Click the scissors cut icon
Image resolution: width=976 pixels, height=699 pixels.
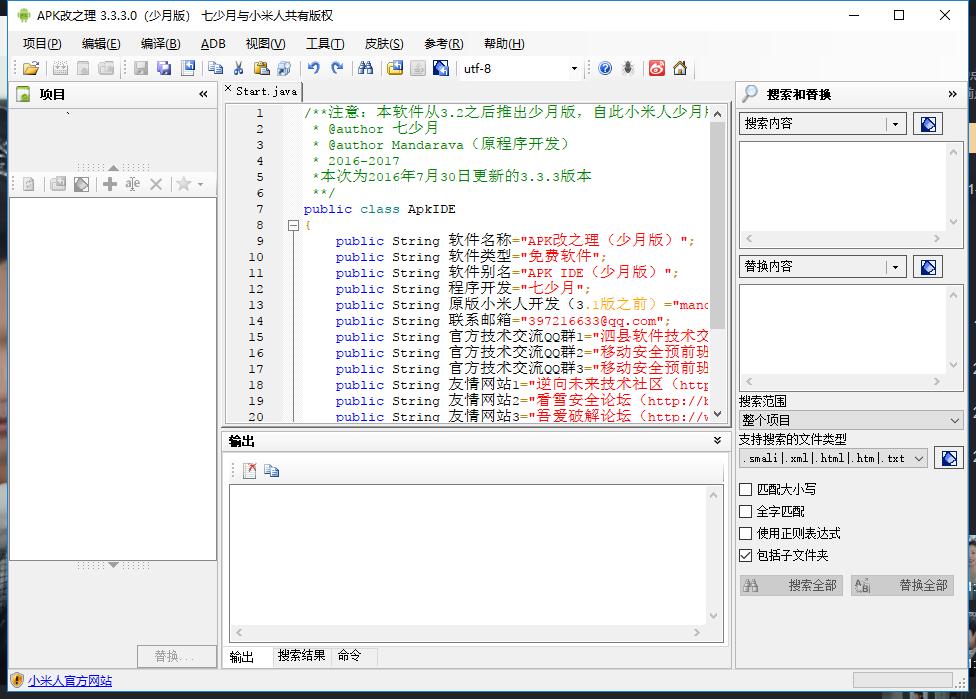[238, 68]
